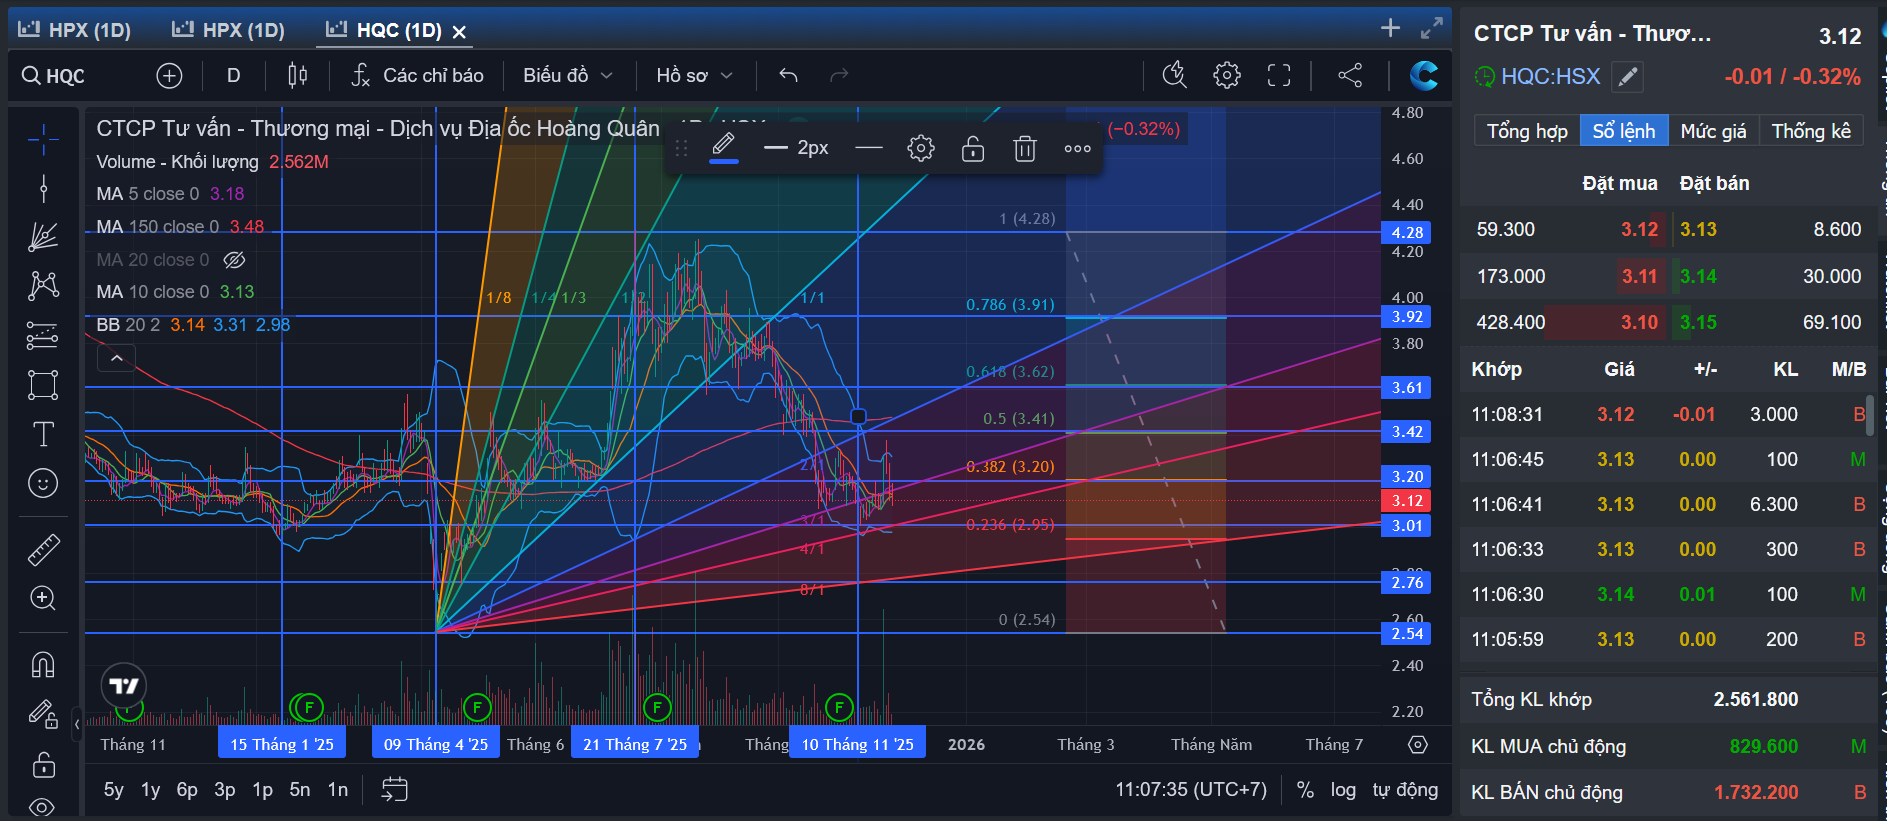This screenshot has height=821, width=1887.
Task: Expand the chart panel with arrows icon
Action: [x=1431, y=28]
